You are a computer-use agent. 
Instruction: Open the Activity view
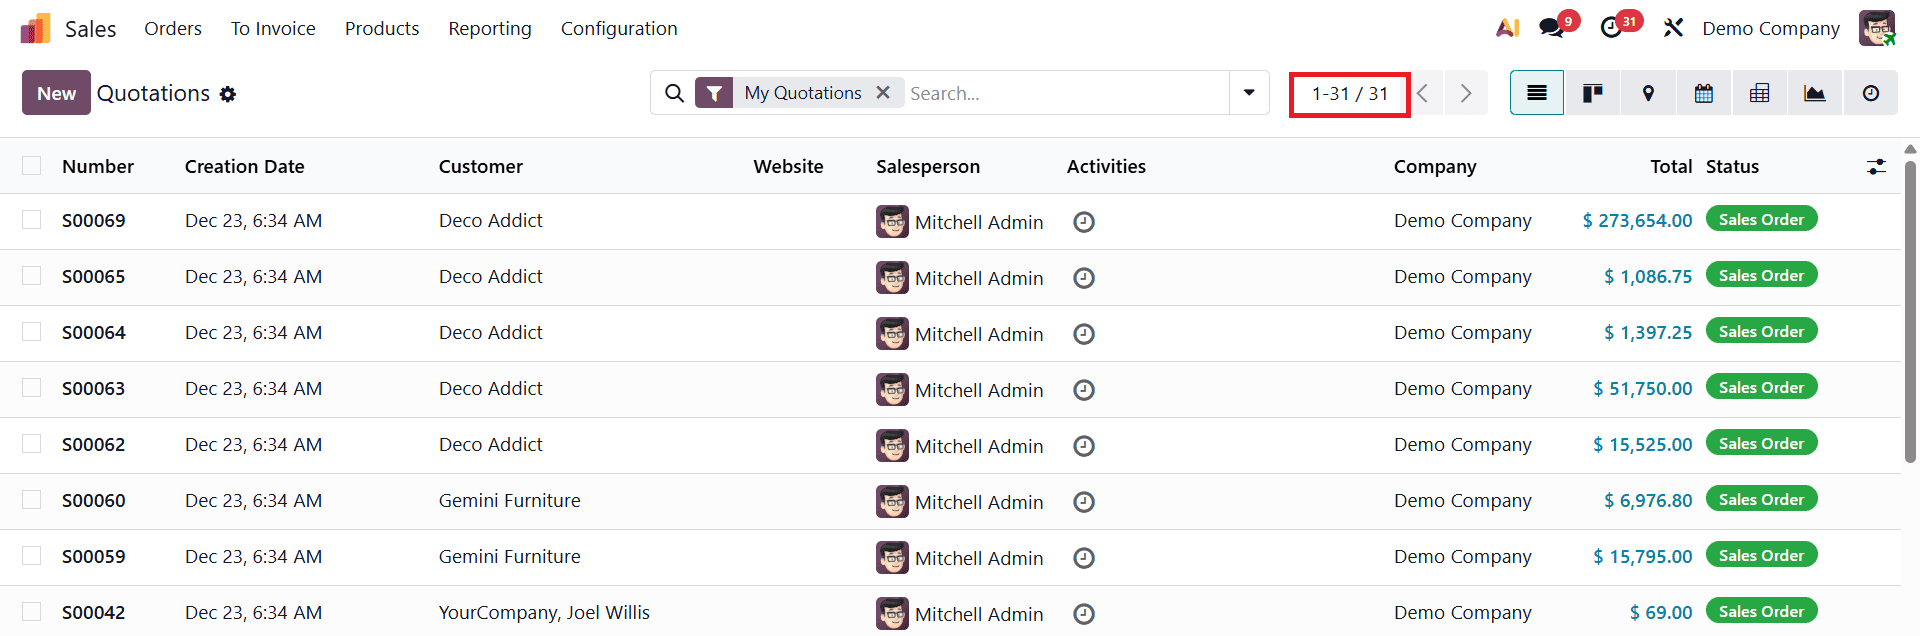1871,92
